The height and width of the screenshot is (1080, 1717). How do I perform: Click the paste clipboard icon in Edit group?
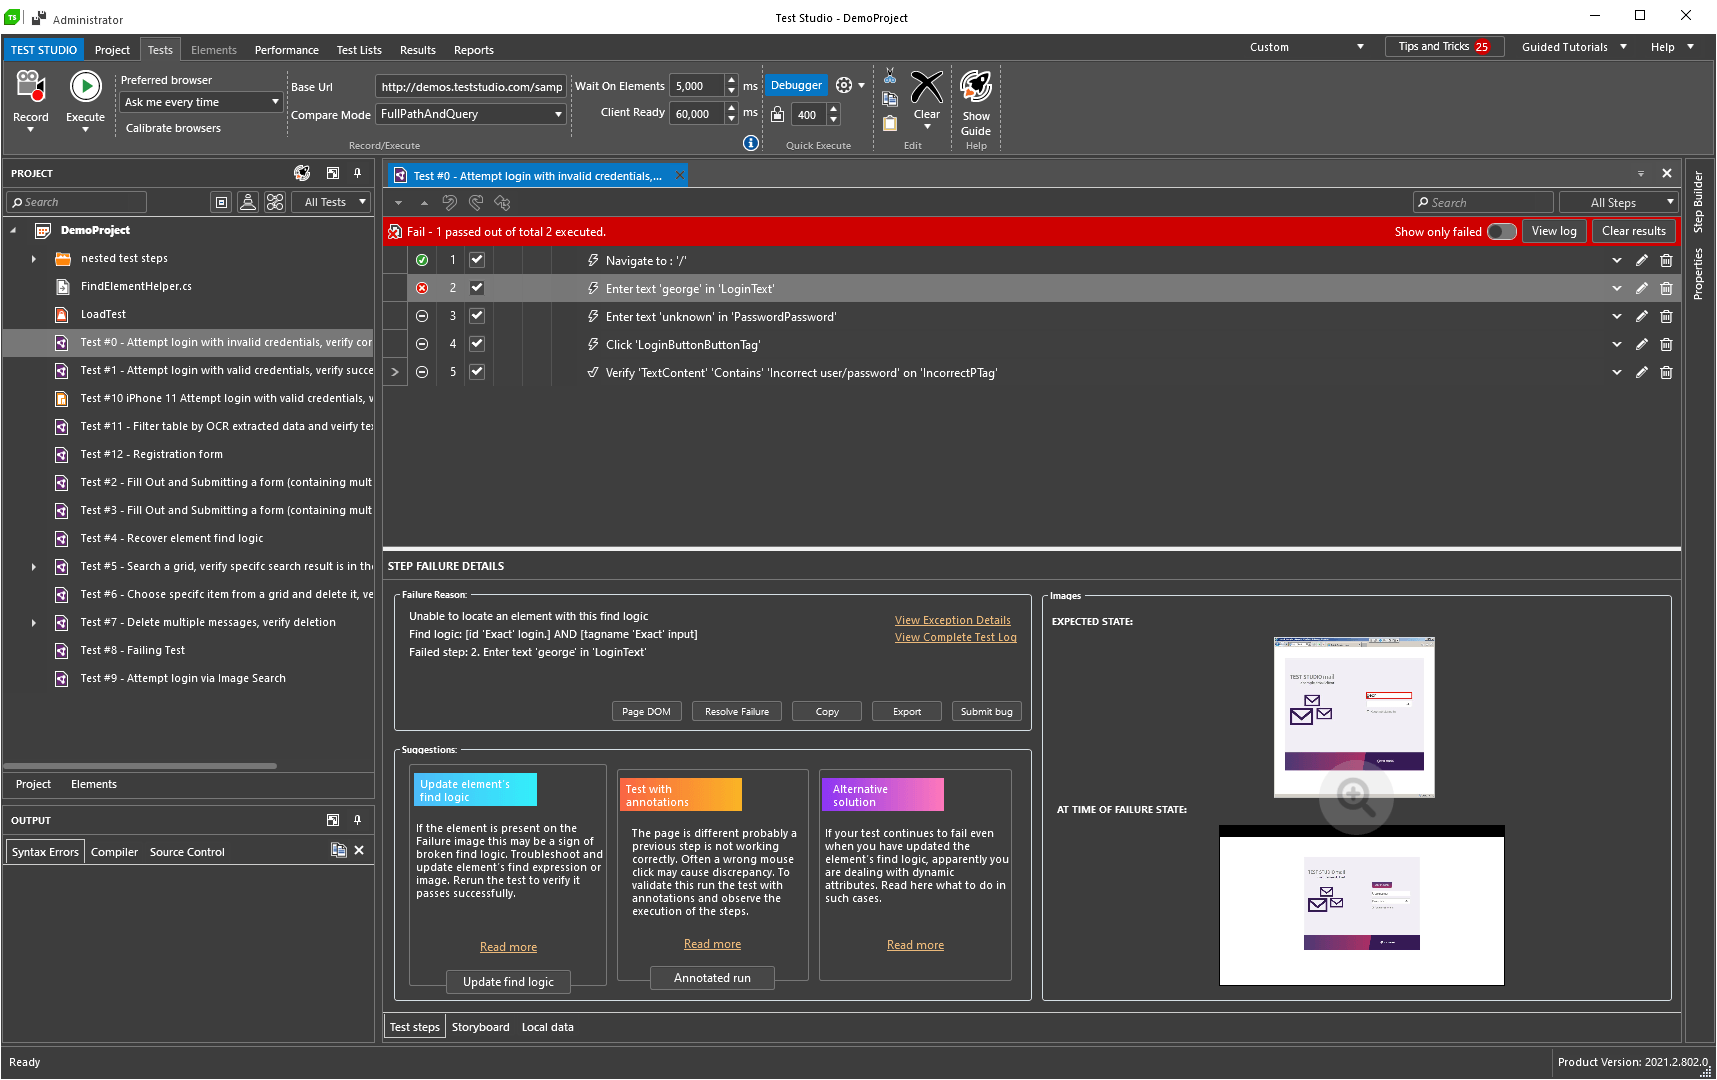pos(890,123)
